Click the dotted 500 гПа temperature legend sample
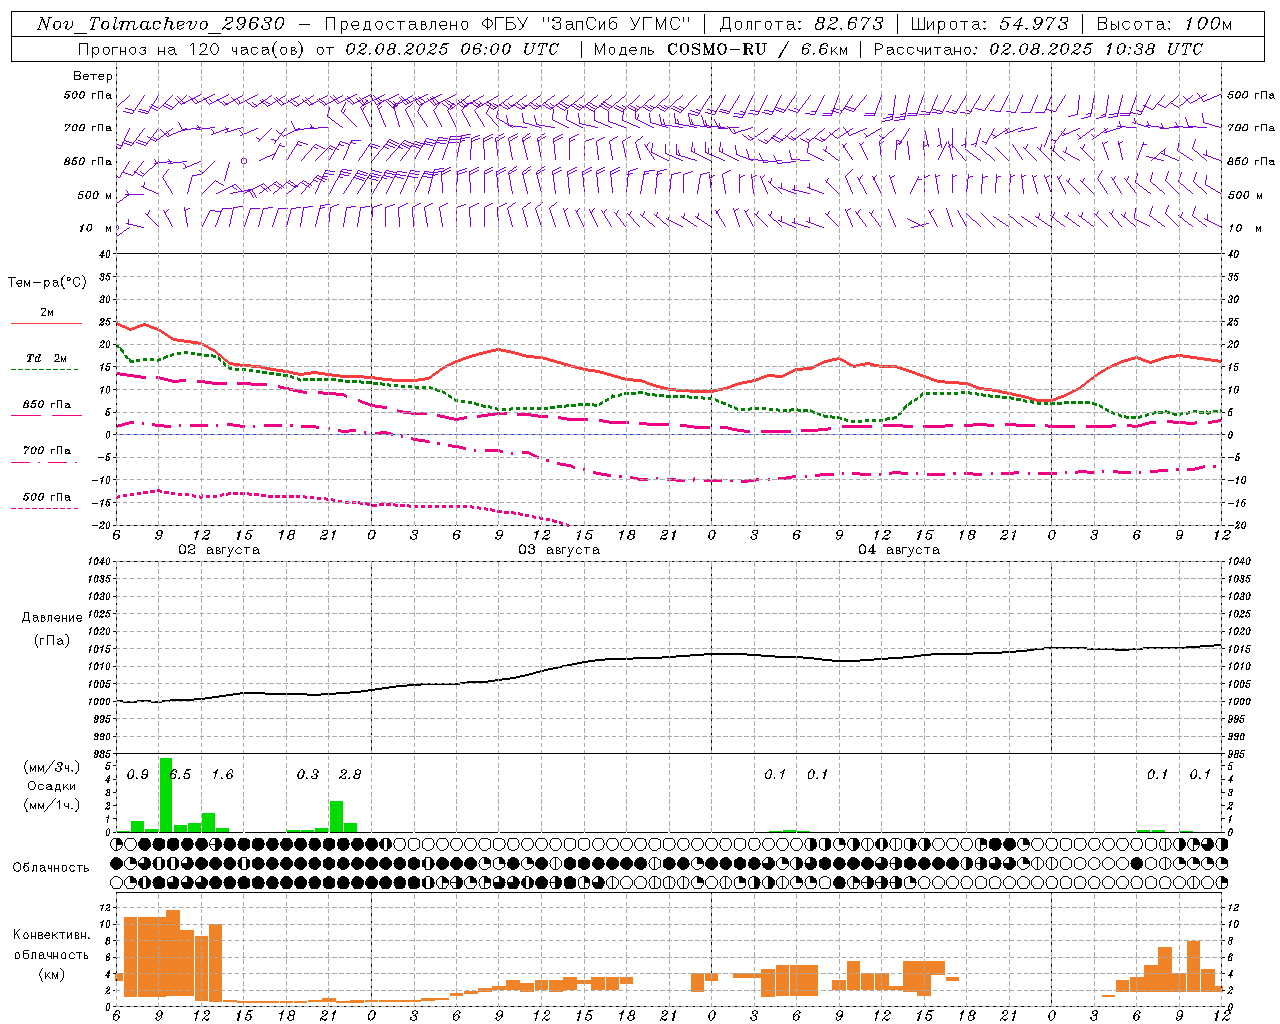The height and width of the screenshot is (1024, 1280). point(44,509)
